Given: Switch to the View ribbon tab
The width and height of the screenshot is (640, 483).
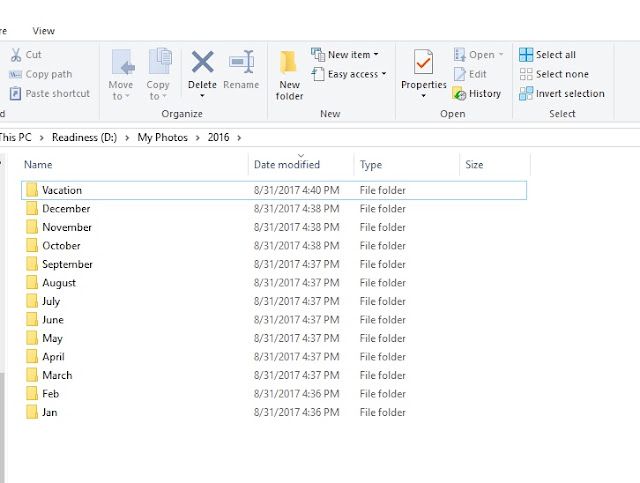Looking at the screenshot, I should point(43,31).
